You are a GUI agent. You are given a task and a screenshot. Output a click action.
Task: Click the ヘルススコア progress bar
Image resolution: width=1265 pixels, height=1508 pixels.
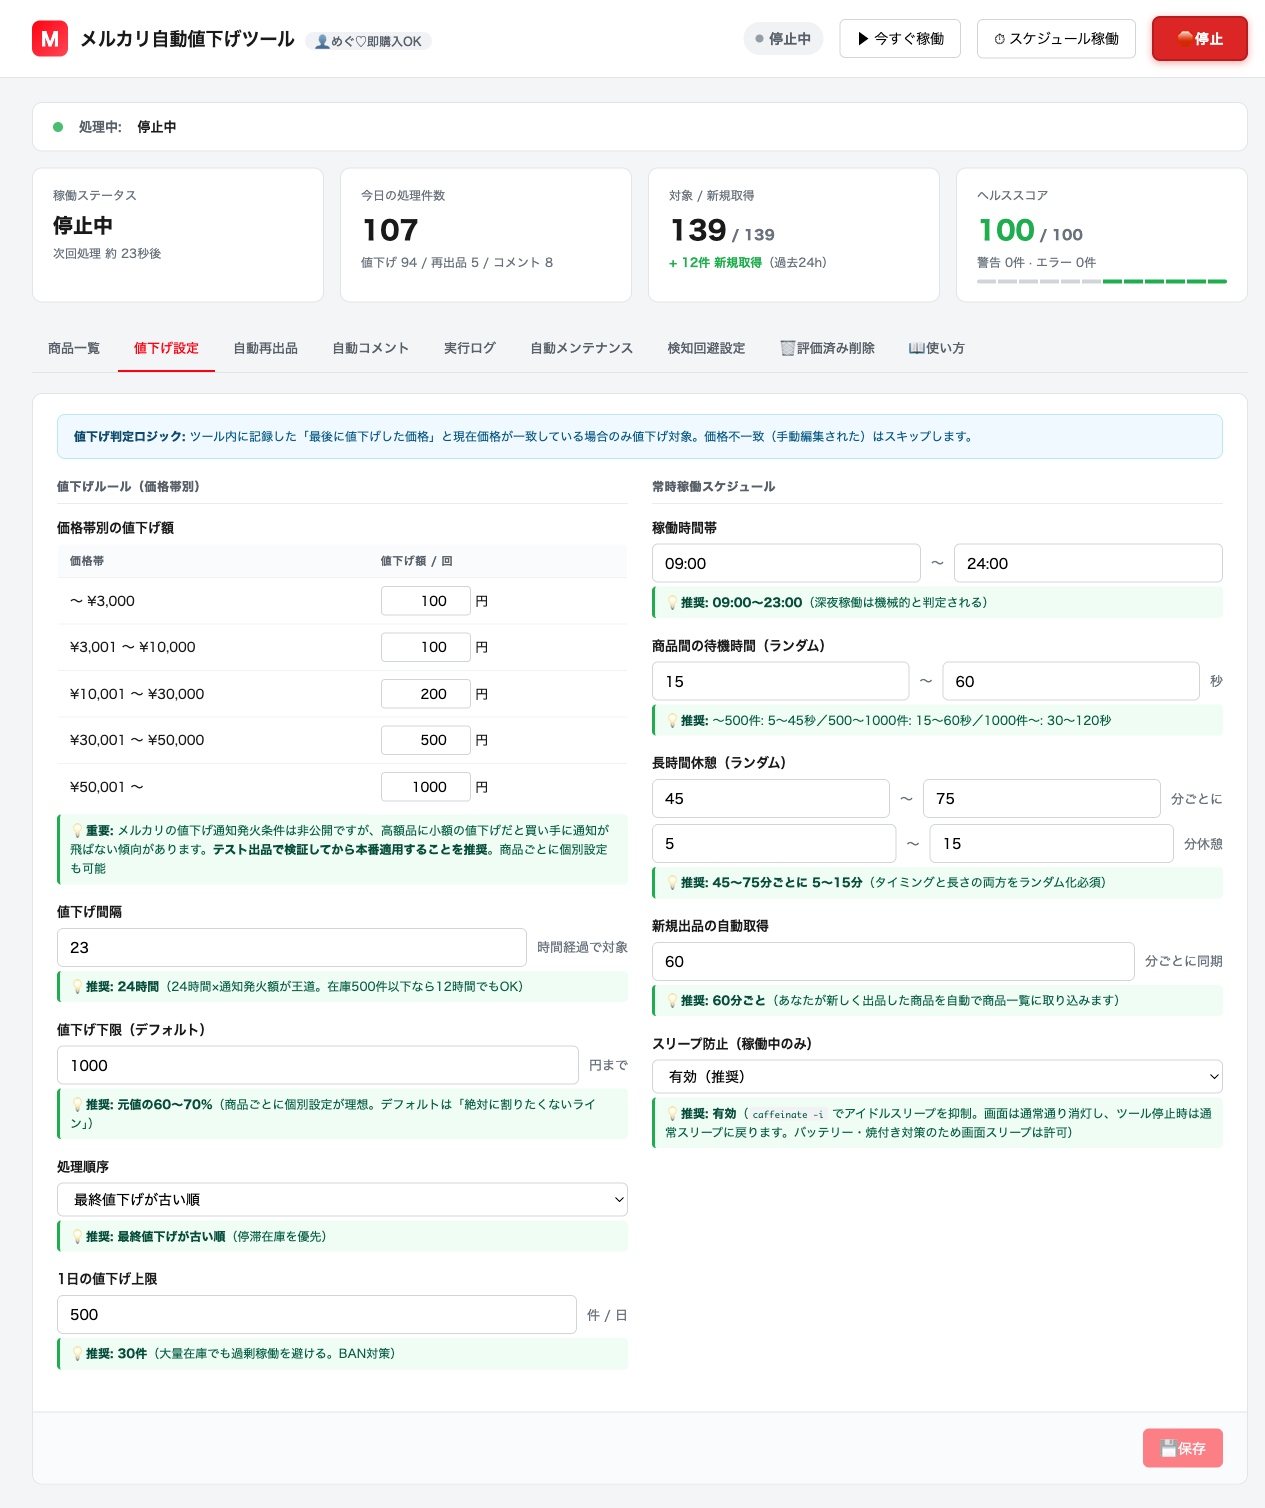(x=1102, y=282)
